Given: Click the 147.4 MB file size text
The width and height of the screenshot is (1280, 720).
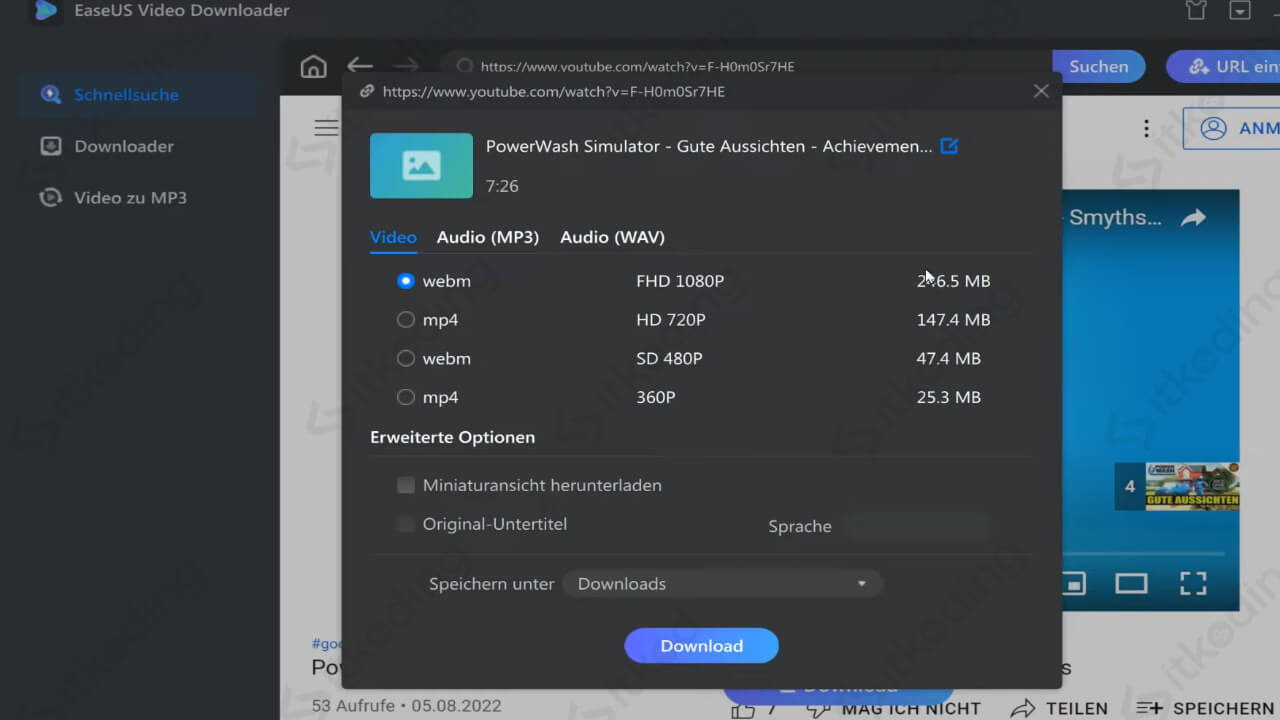Looking at the screenshot, I should click(x=953, y=320).
